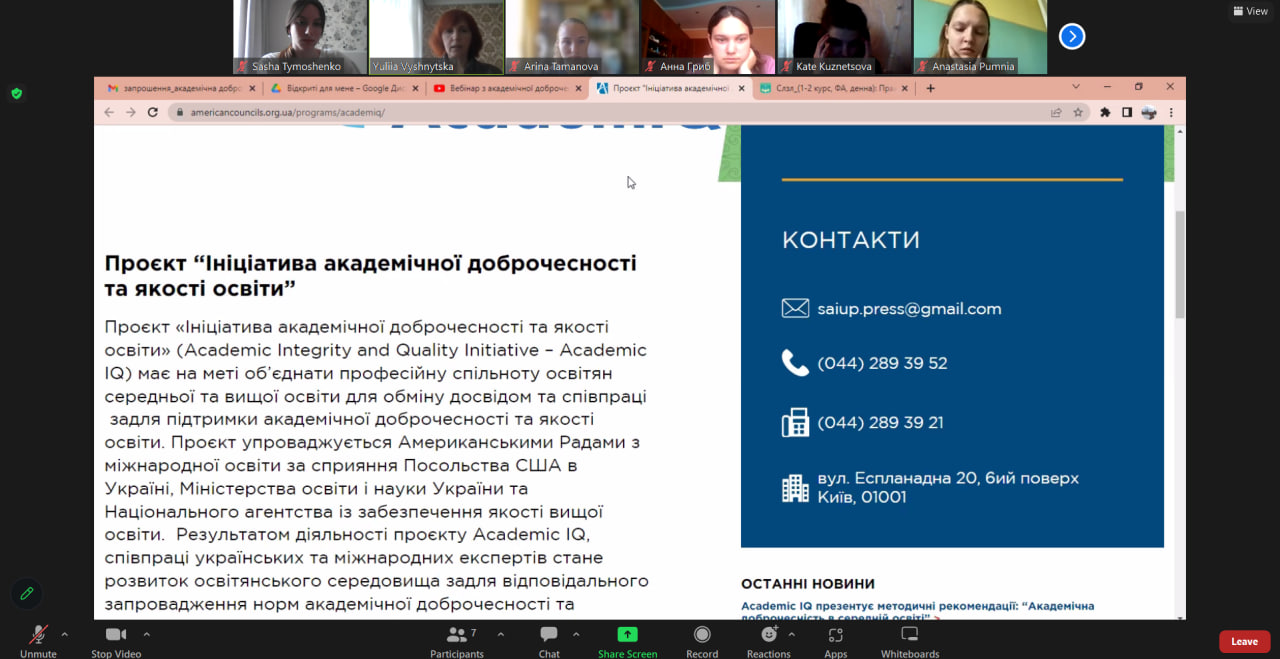
Task: Expand audio options arrow beside Unmute
Action: coord(65,634)
